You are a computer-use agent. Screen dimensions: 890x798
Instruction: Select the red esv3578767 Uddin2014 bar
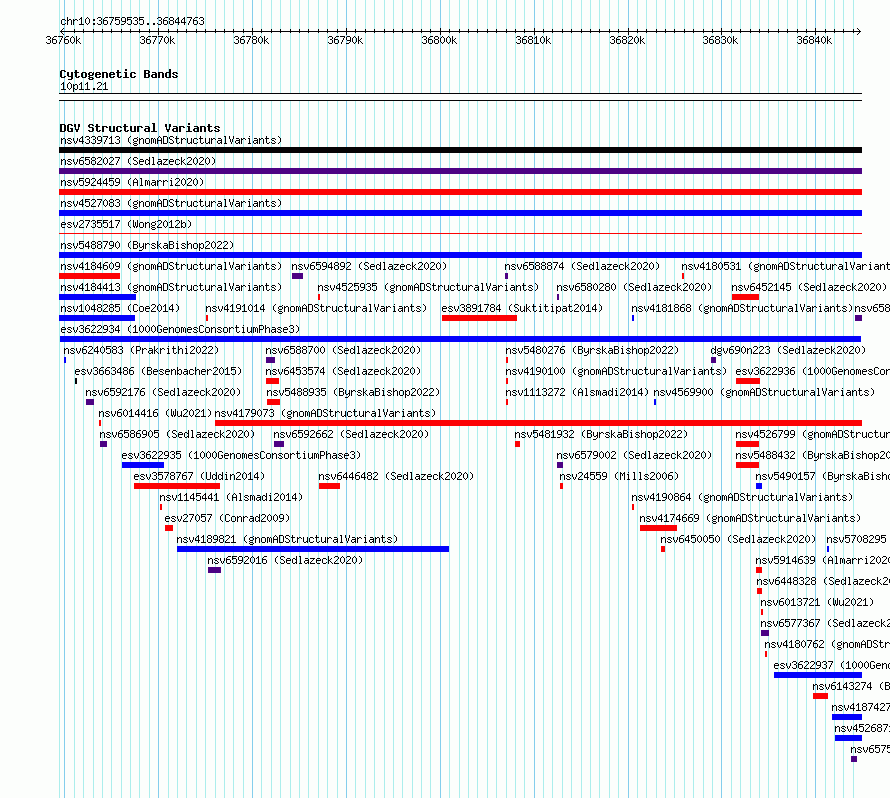[x=177, y=486]
